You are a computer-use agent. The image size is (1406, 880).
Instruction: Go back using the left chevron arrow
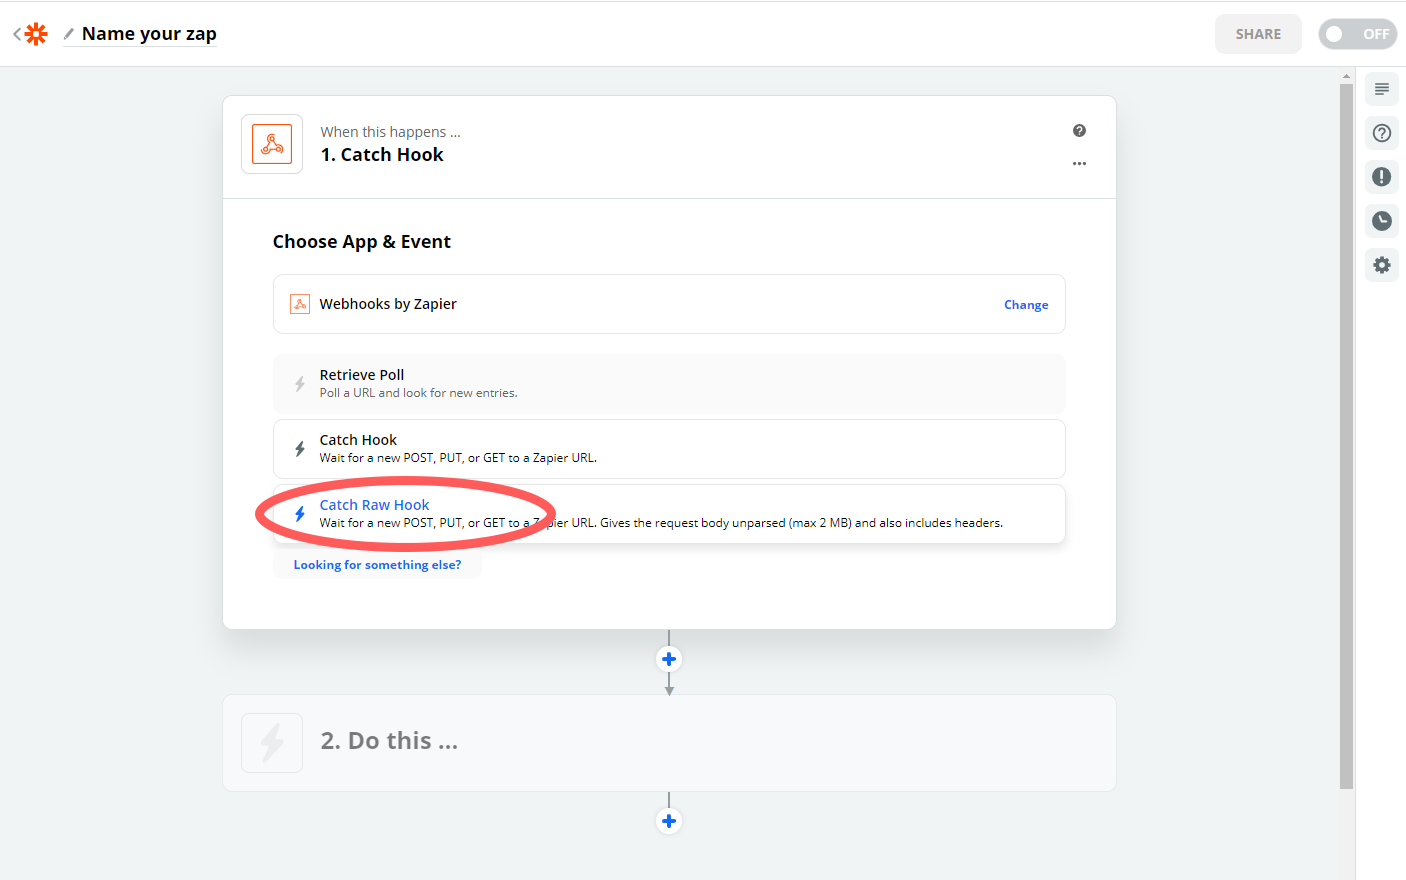pos(15,33)
